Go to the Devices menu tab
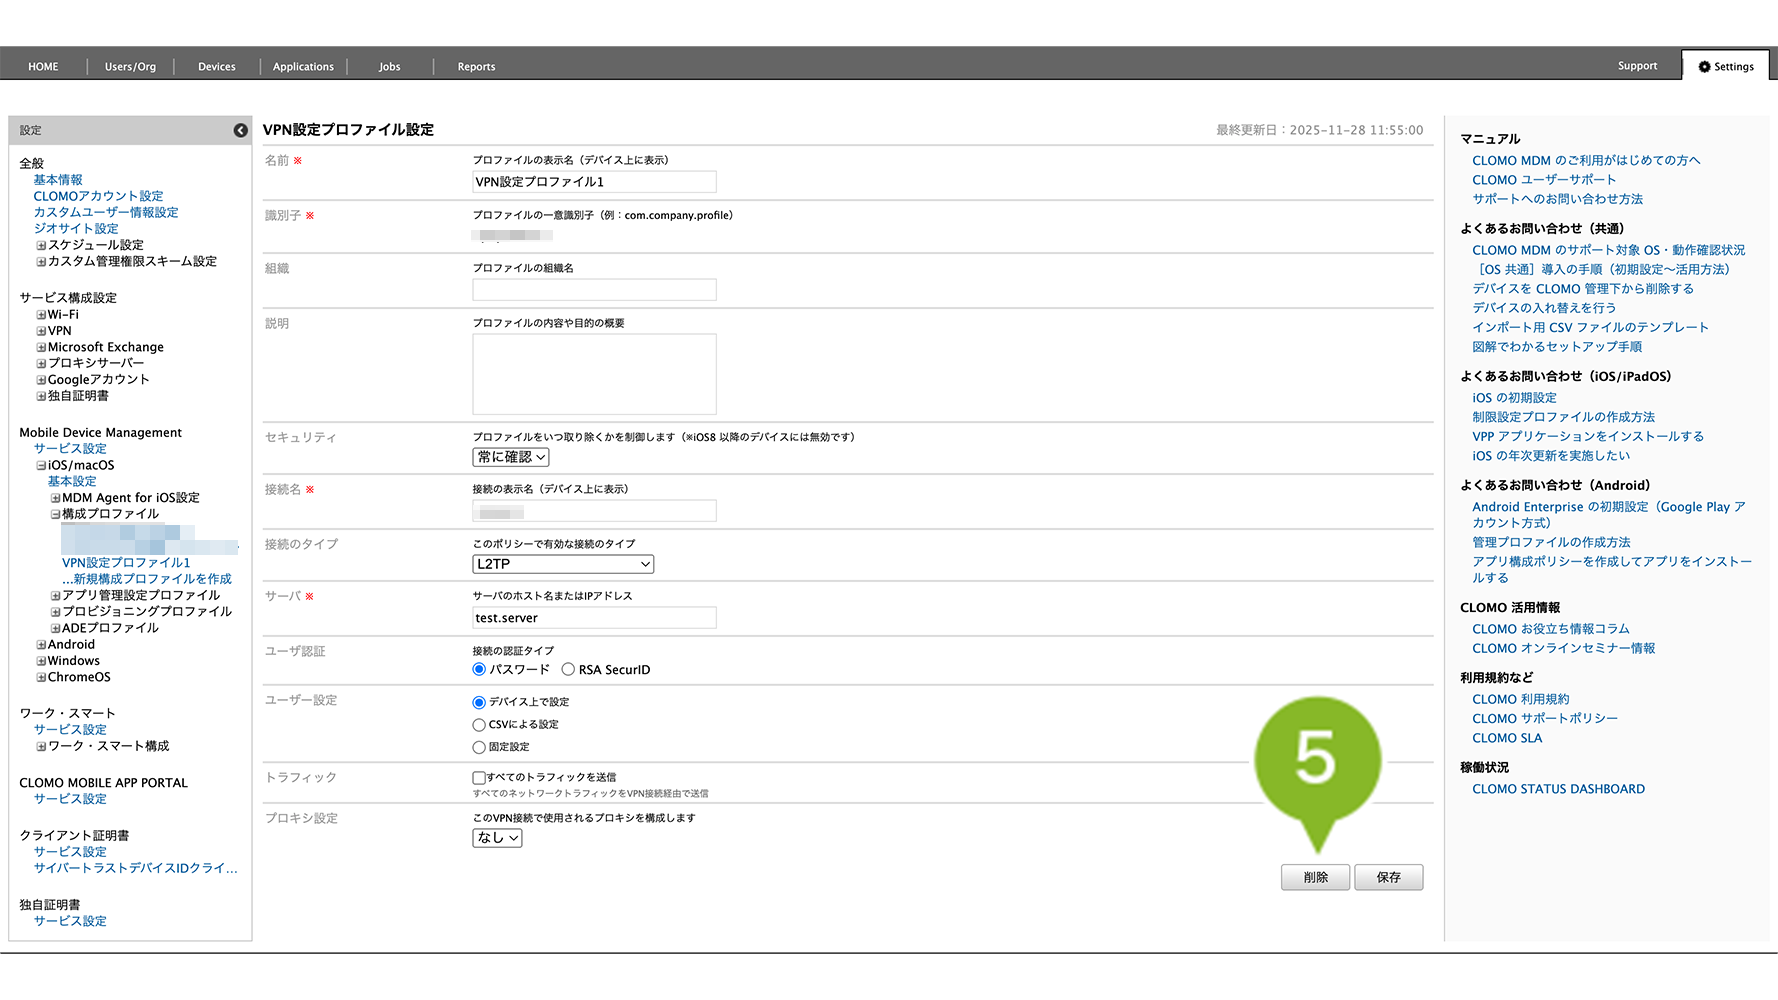 216,67
